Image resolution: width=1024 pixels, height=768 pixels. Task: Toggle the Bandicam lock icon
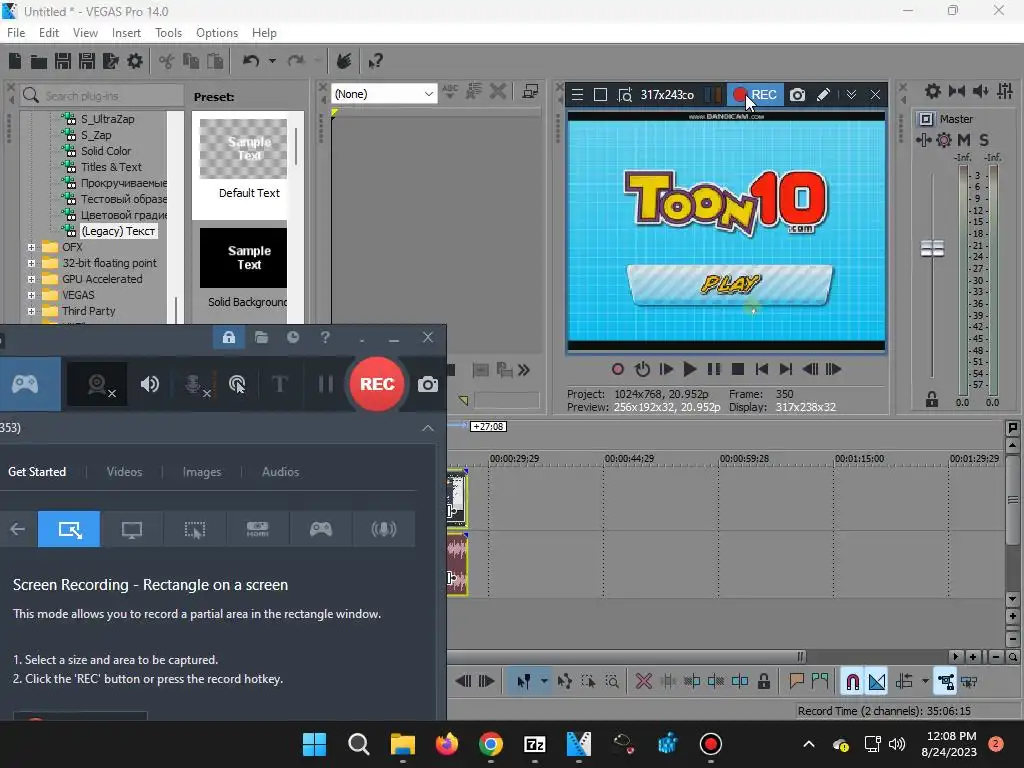click(229, 337)
